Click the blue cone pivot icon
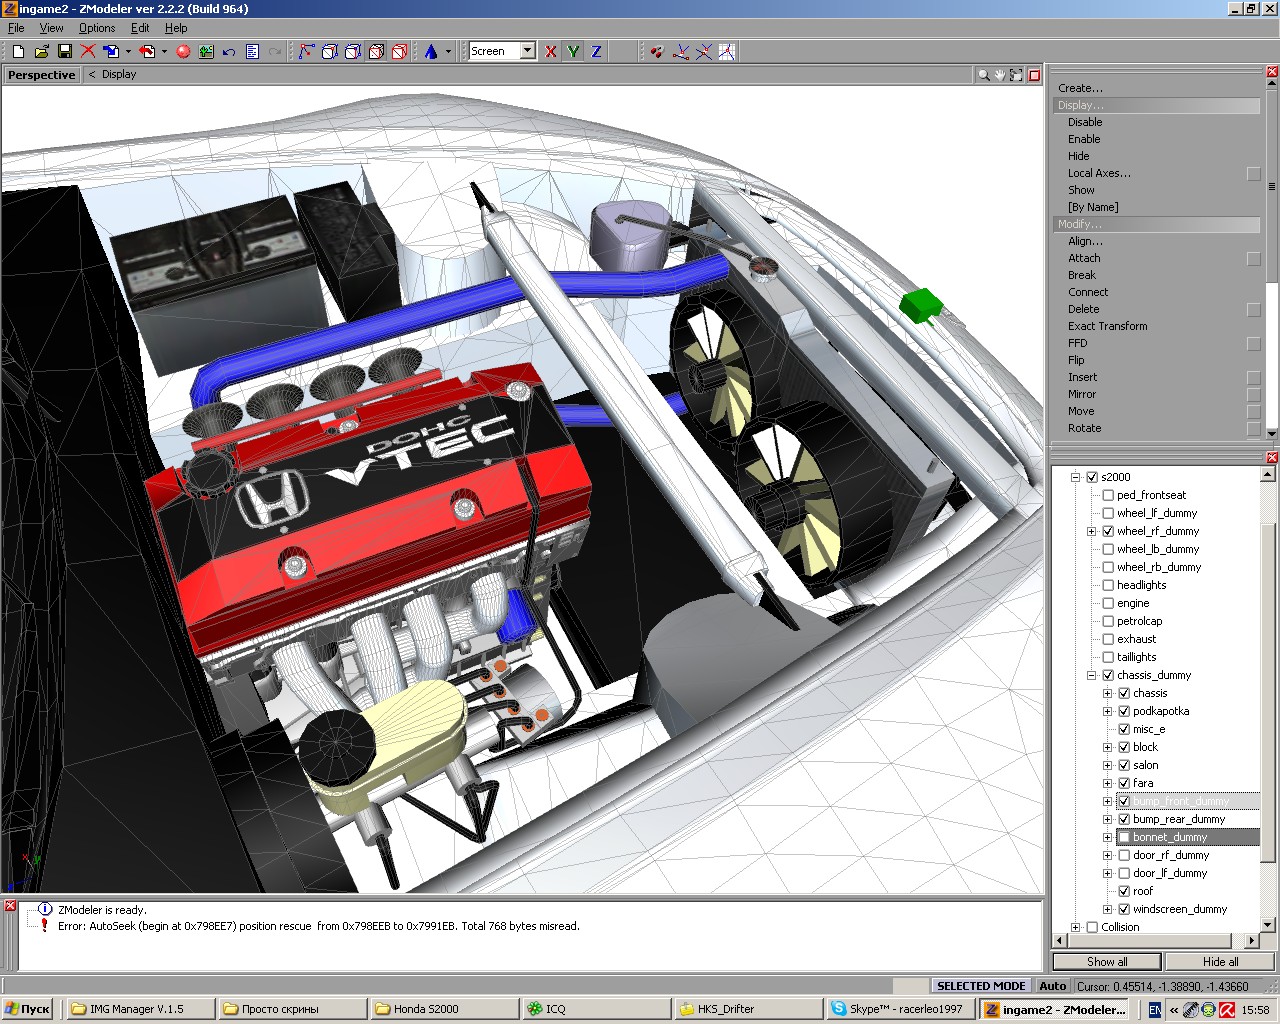 pos(431,51)
